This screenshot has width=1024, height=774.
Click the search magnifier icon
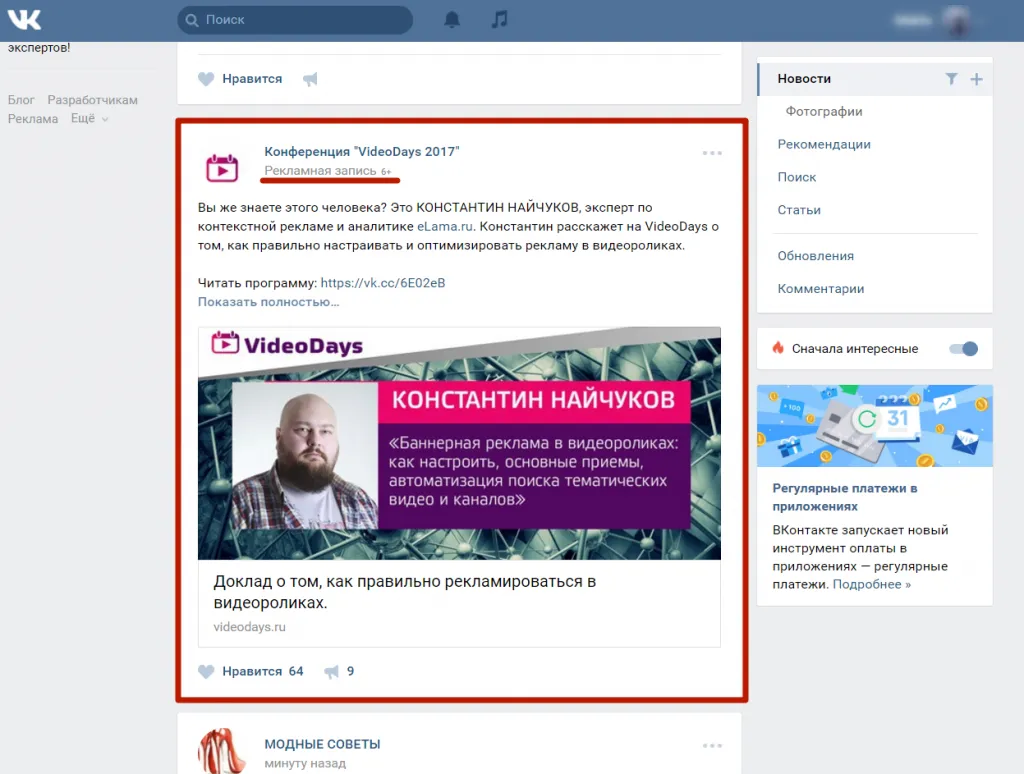(192, 20)
